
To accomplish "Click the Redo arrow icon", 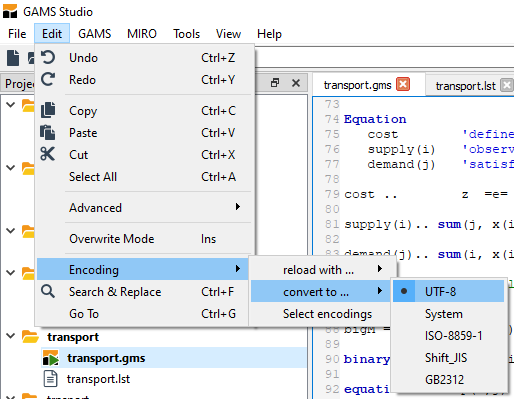I will point(48,79).
